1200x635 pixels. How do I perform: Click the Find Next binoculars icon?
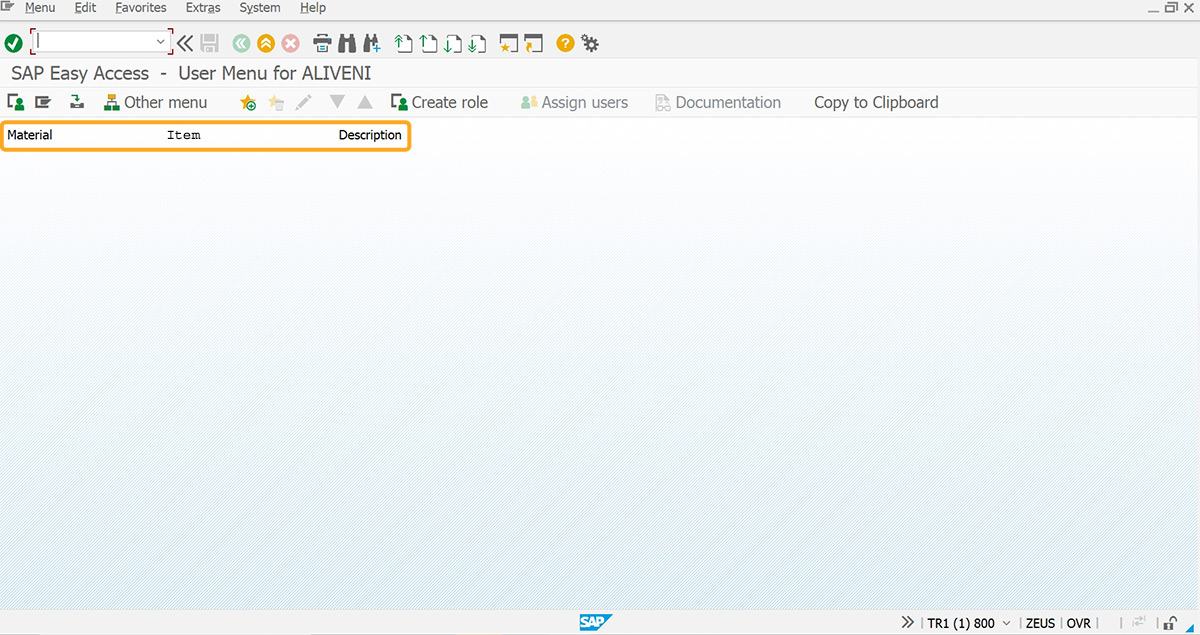[x=372, y=43]
